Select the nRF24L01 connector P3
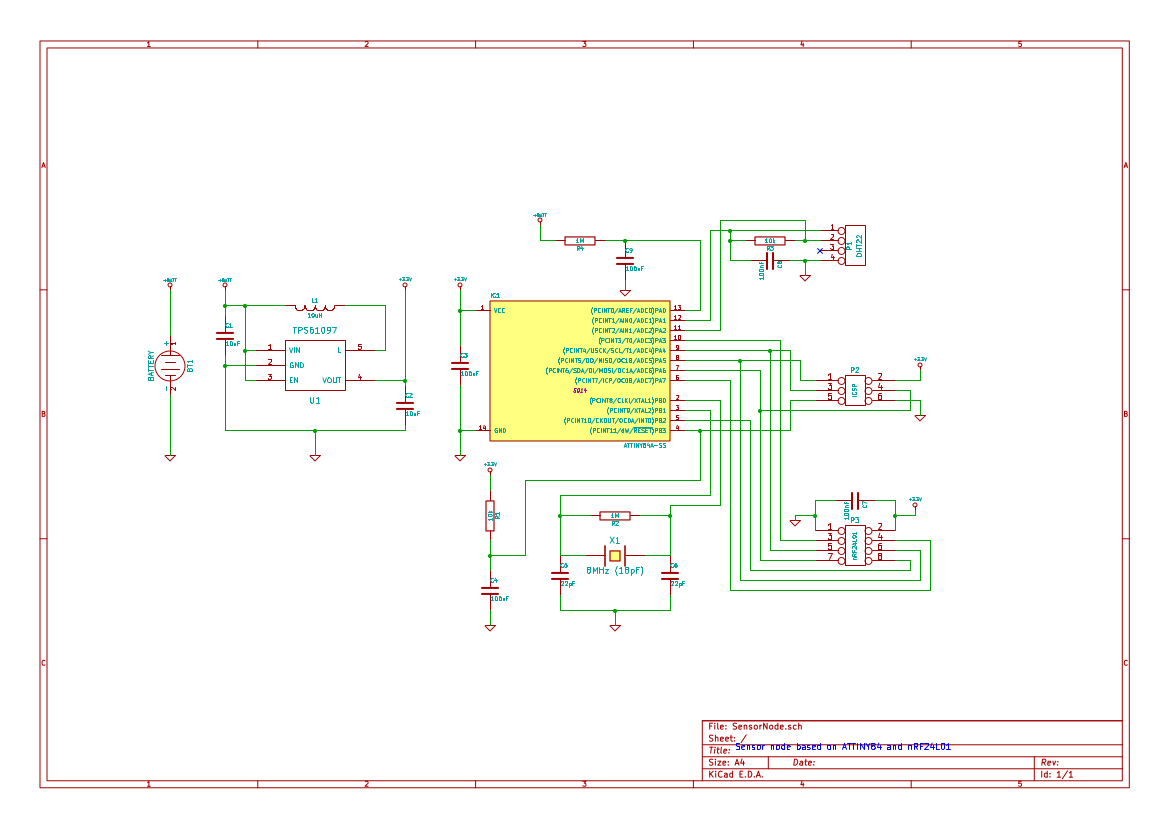The image size is (1169, 827). coord(855,545)
